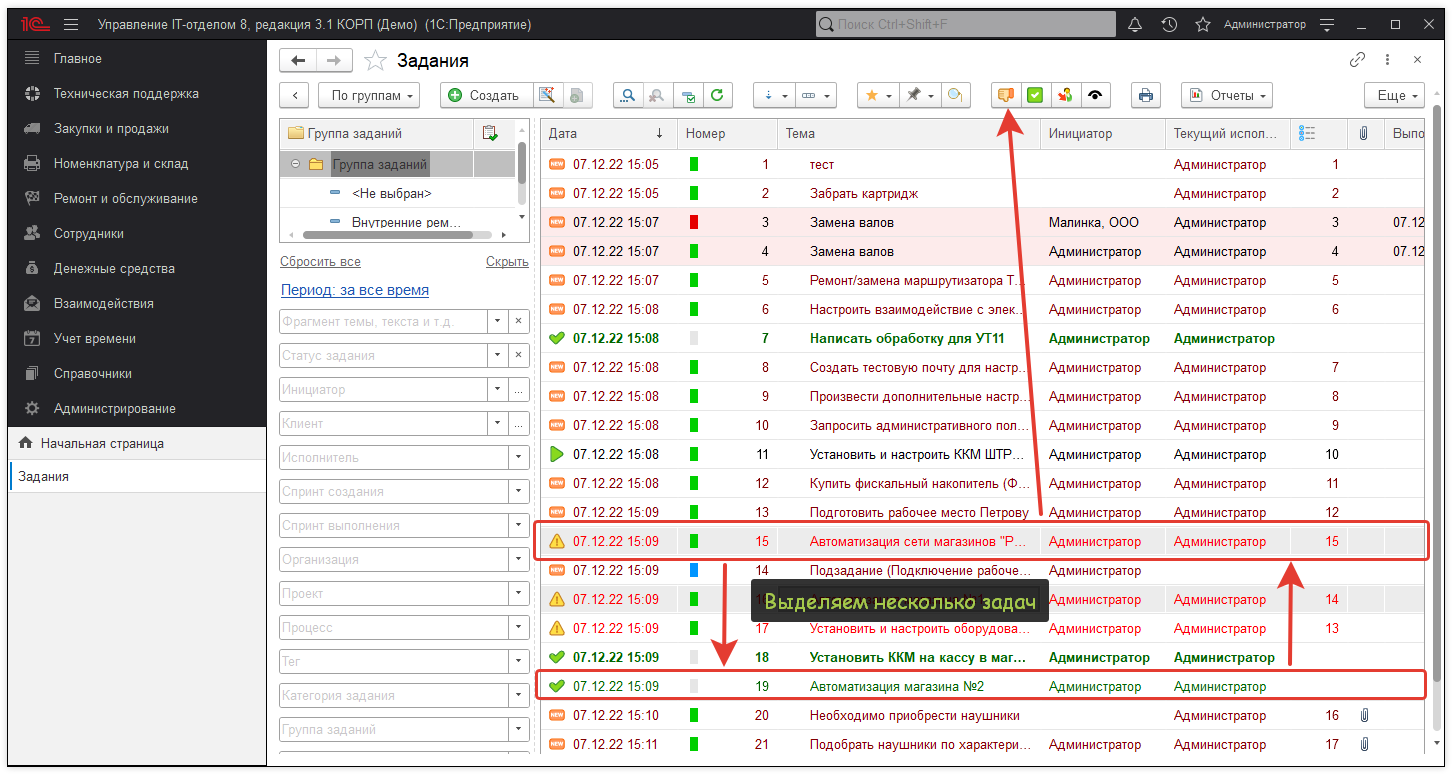Open history clock icon in title bar
The image size is (1452, 774).
[1169, 24]
